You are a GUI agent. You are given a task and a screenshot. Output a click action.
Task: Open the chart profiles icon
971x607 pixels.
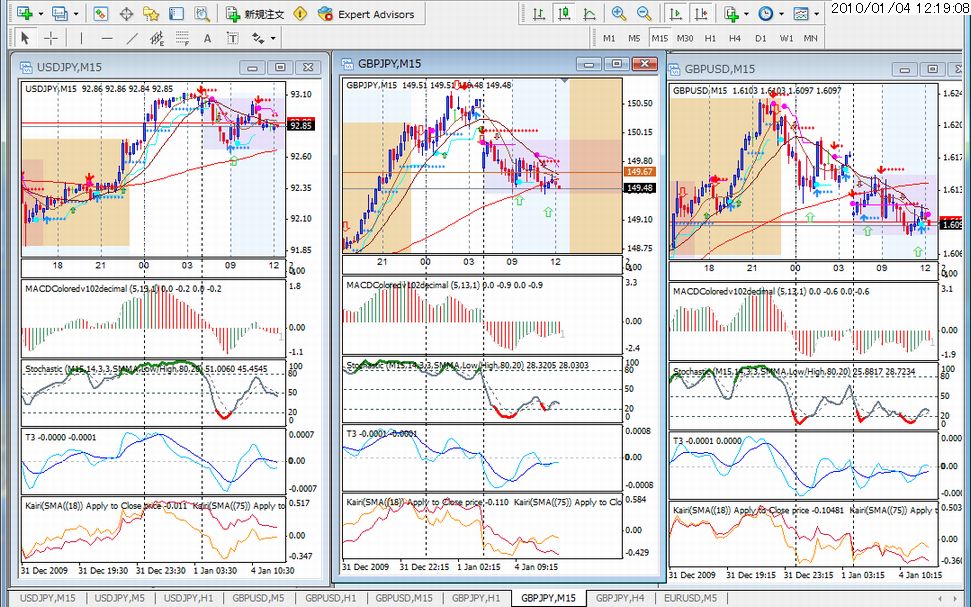click(x=60, y=13)
